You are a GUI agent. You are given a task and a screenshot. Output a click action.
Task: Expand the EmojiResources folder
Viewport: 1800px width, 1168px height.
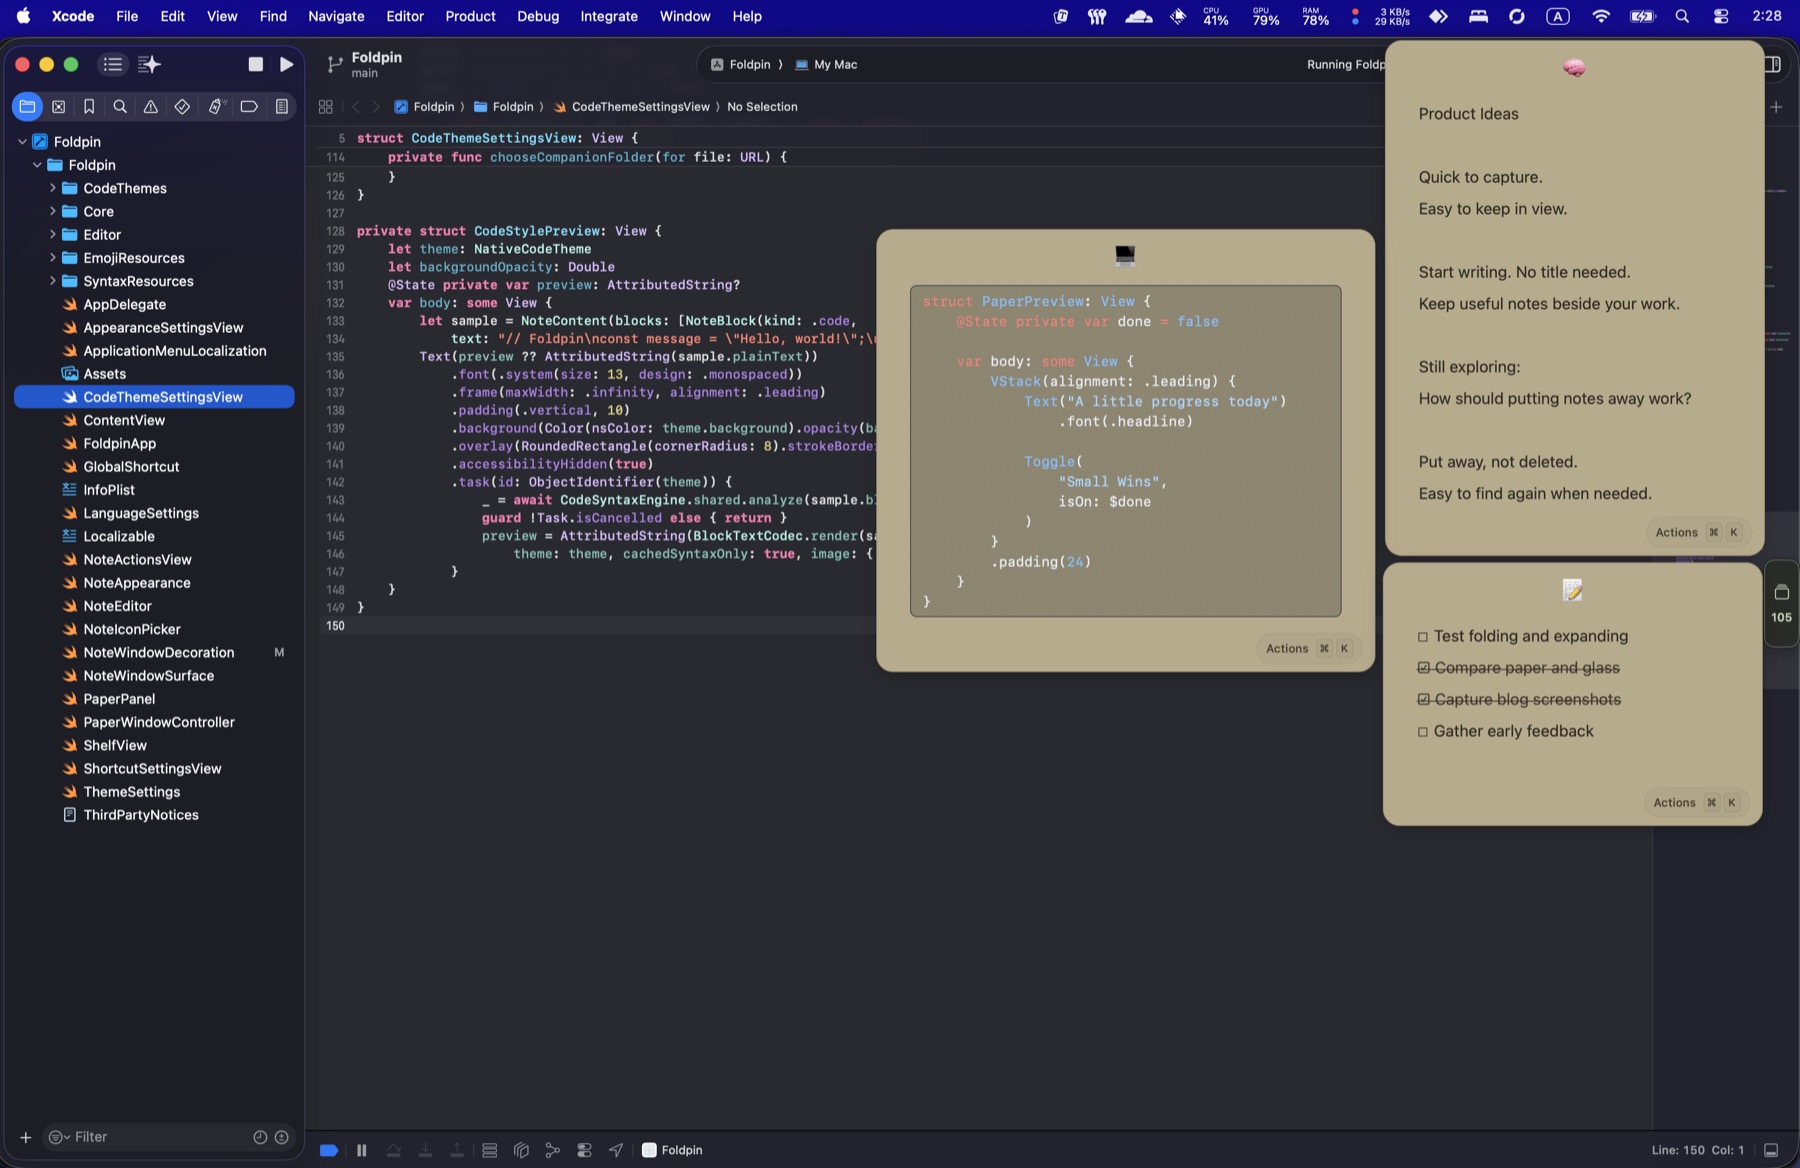pyautogui.click(x=52, y=258)
